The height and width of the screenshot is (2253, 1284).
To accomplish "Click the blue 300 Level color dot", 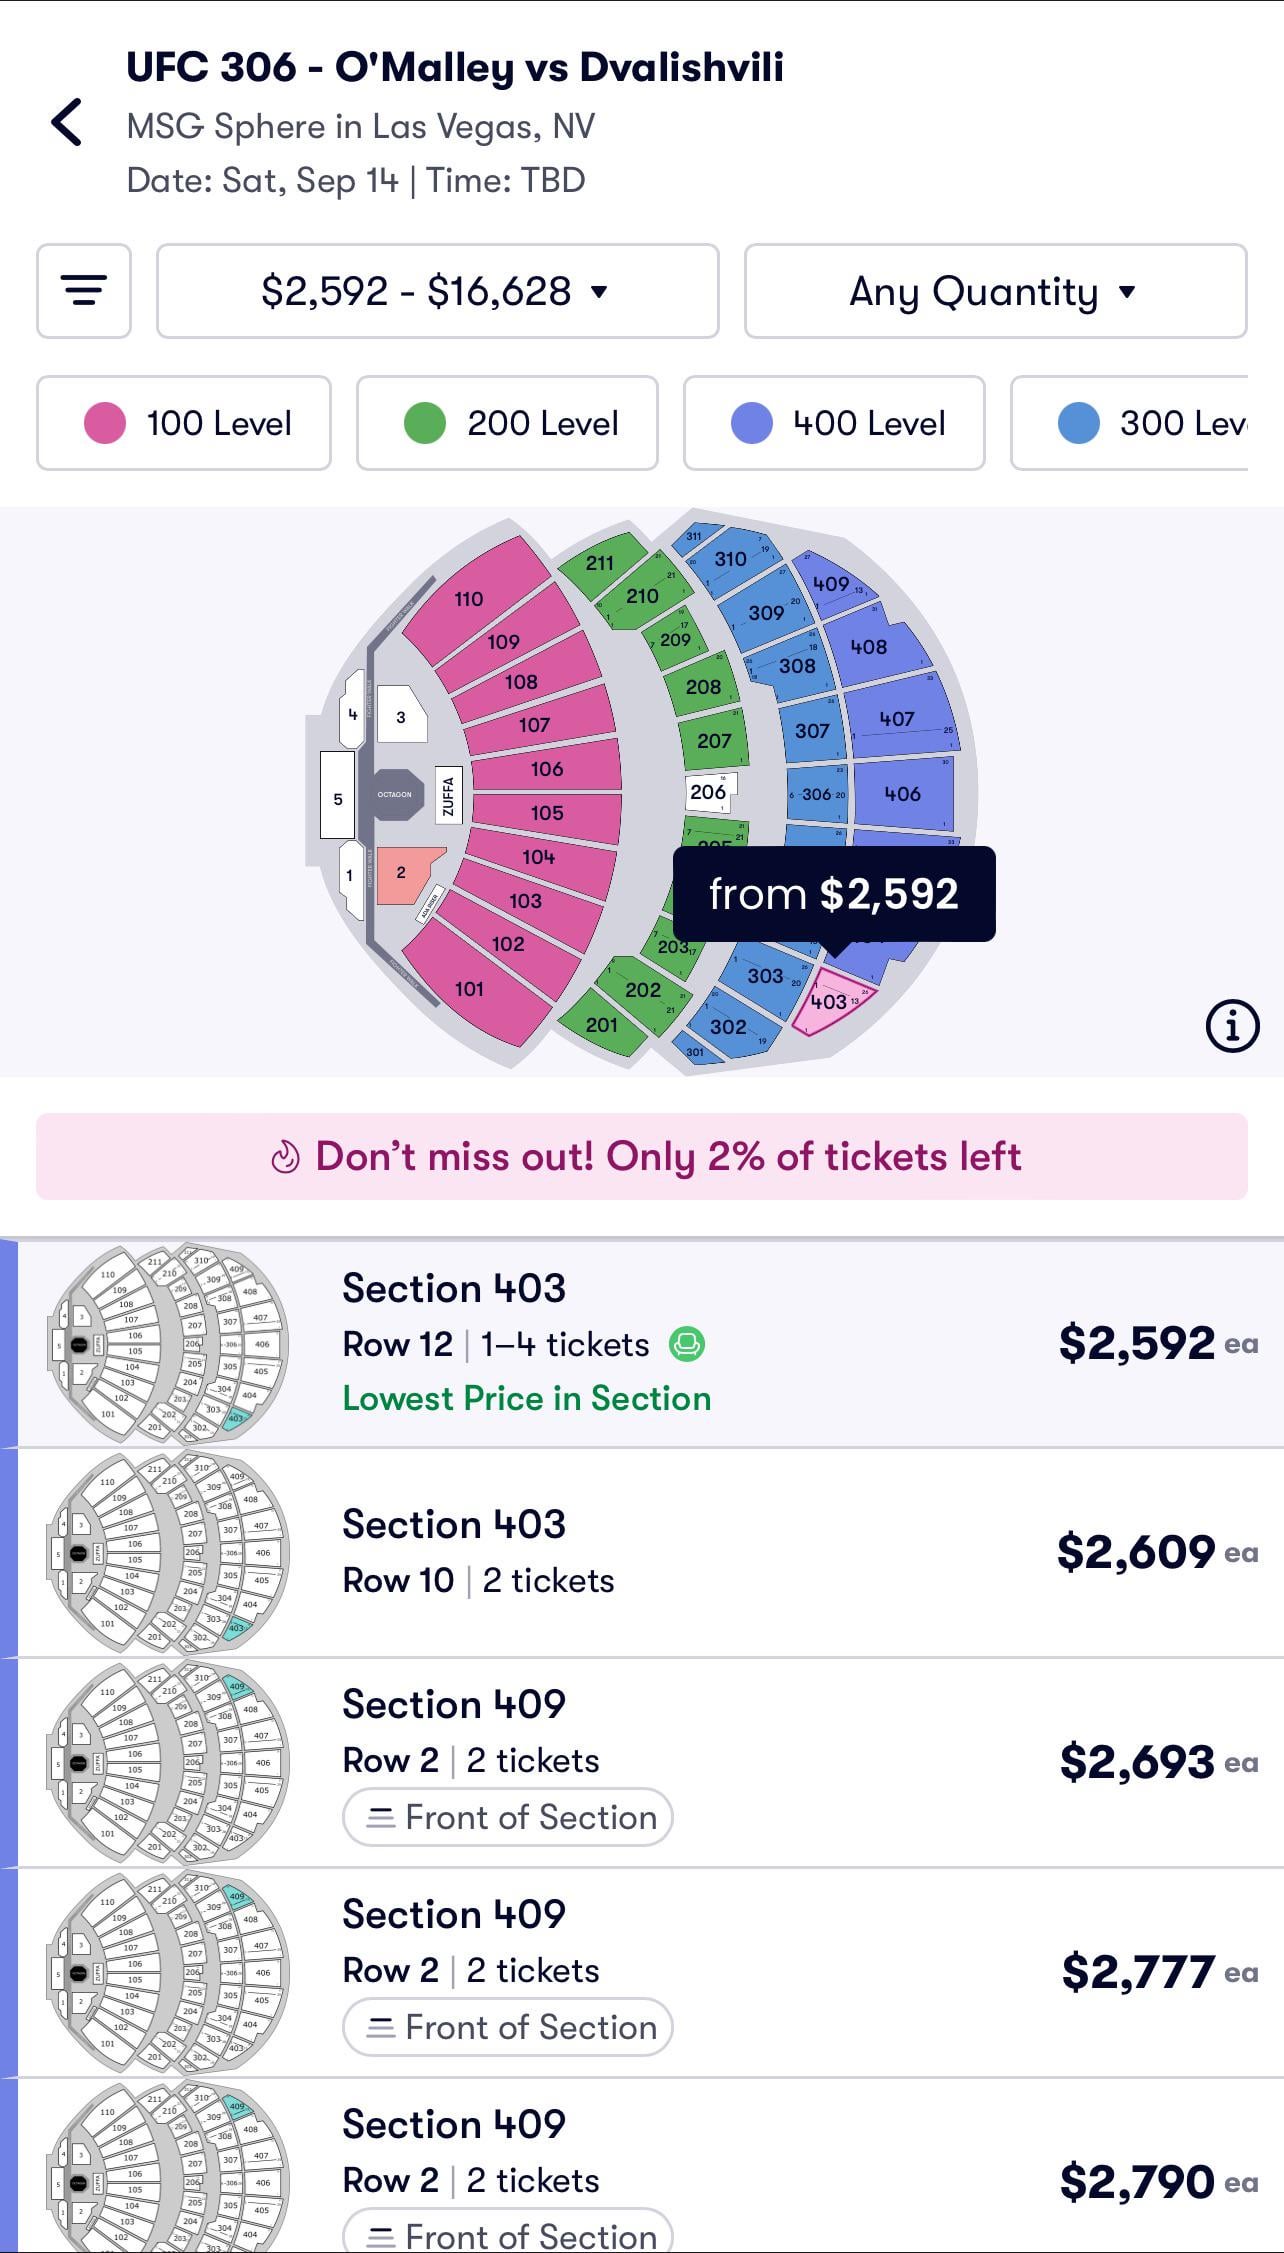I will [1079, 423].
